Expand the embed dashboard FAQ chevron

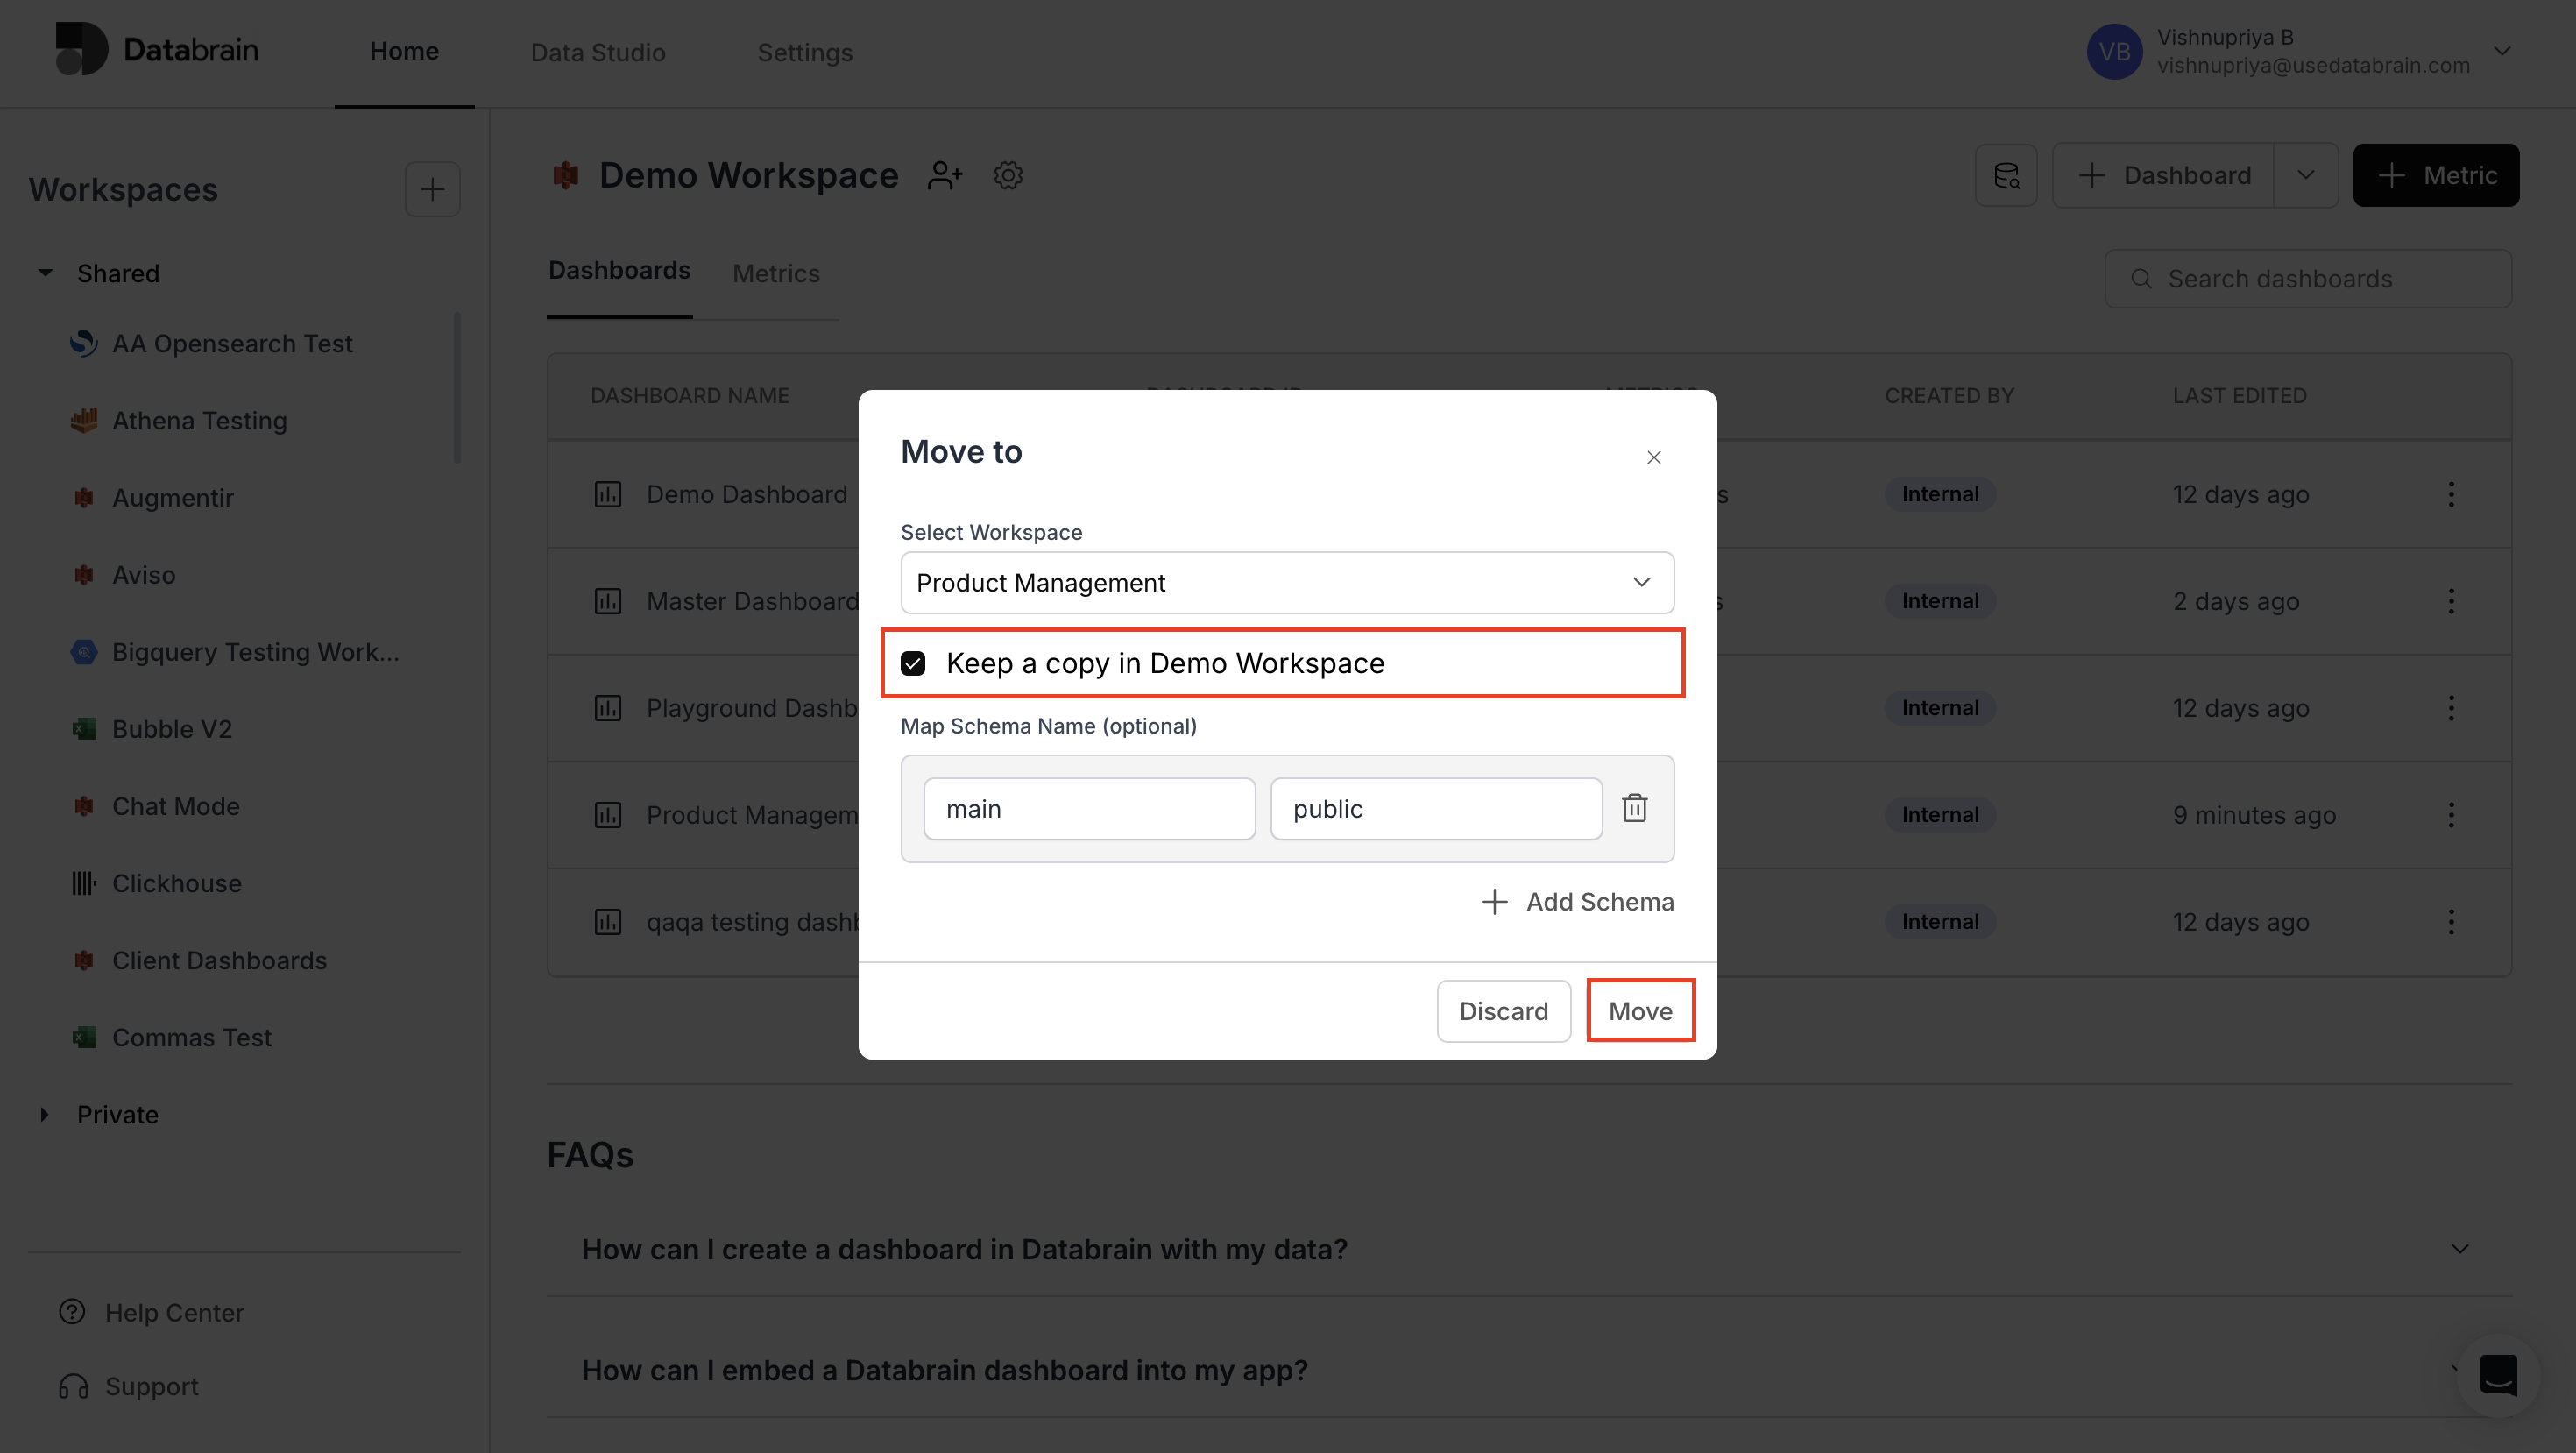(x=2460, y=1371)
